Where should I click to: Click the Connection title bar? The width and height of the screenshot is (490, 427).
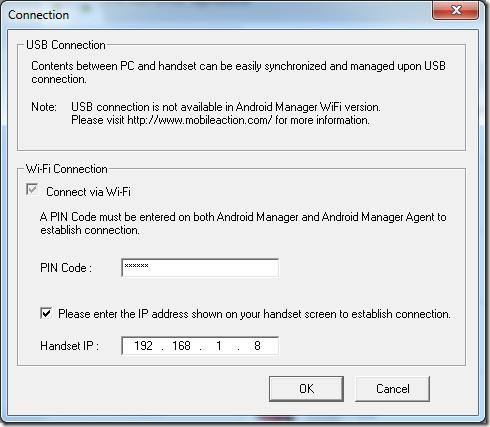[217, 15]
